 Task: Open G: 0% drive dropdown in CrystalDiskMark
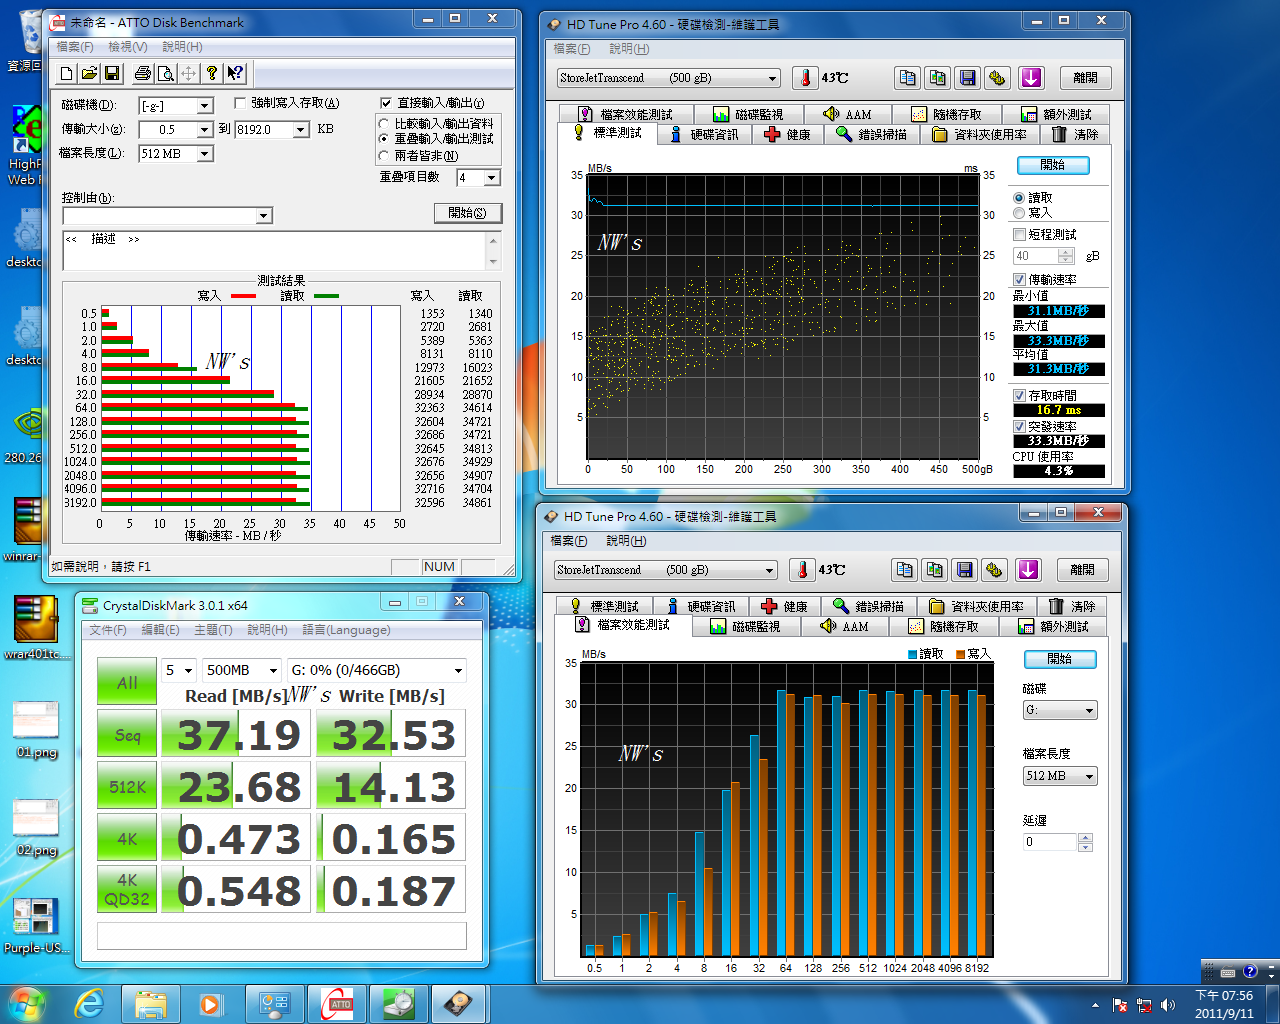376,670
